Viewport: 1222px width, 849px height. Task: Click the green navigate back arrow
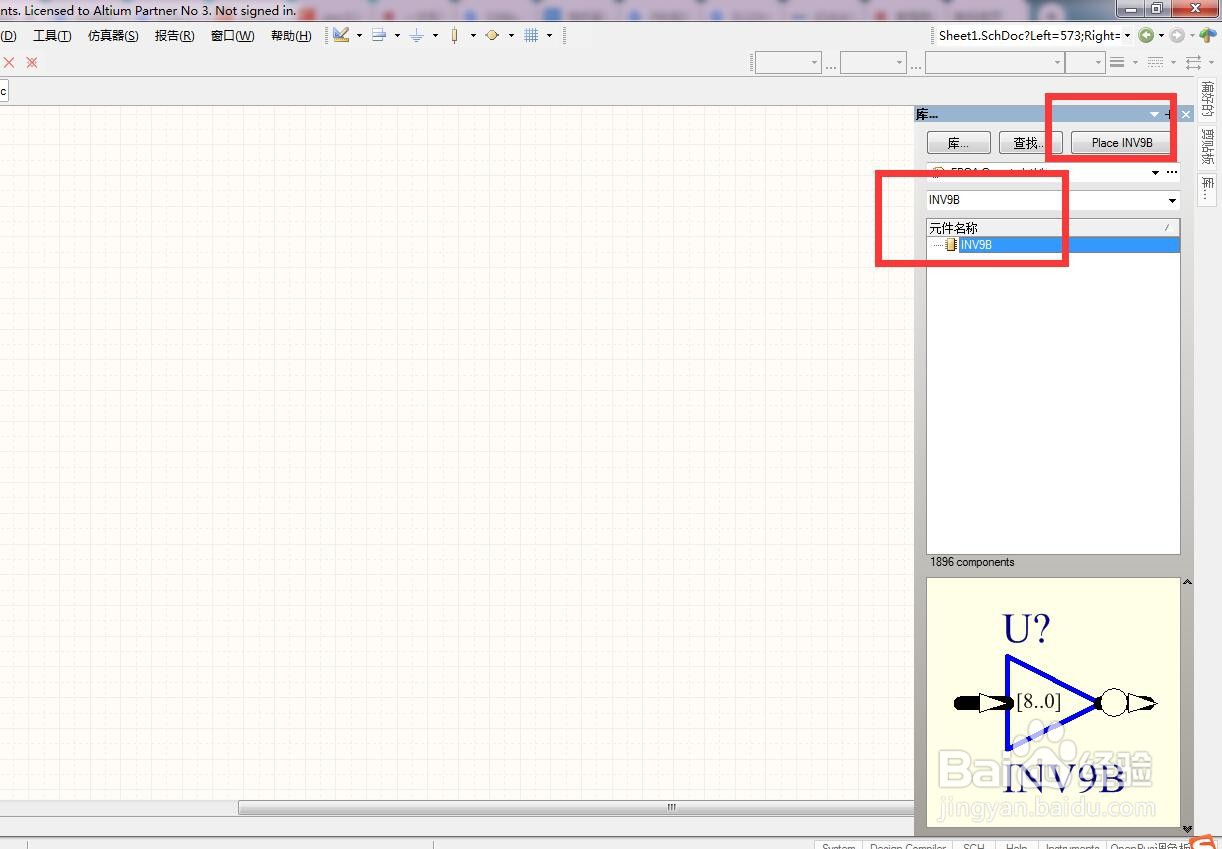click(1146, 35)
